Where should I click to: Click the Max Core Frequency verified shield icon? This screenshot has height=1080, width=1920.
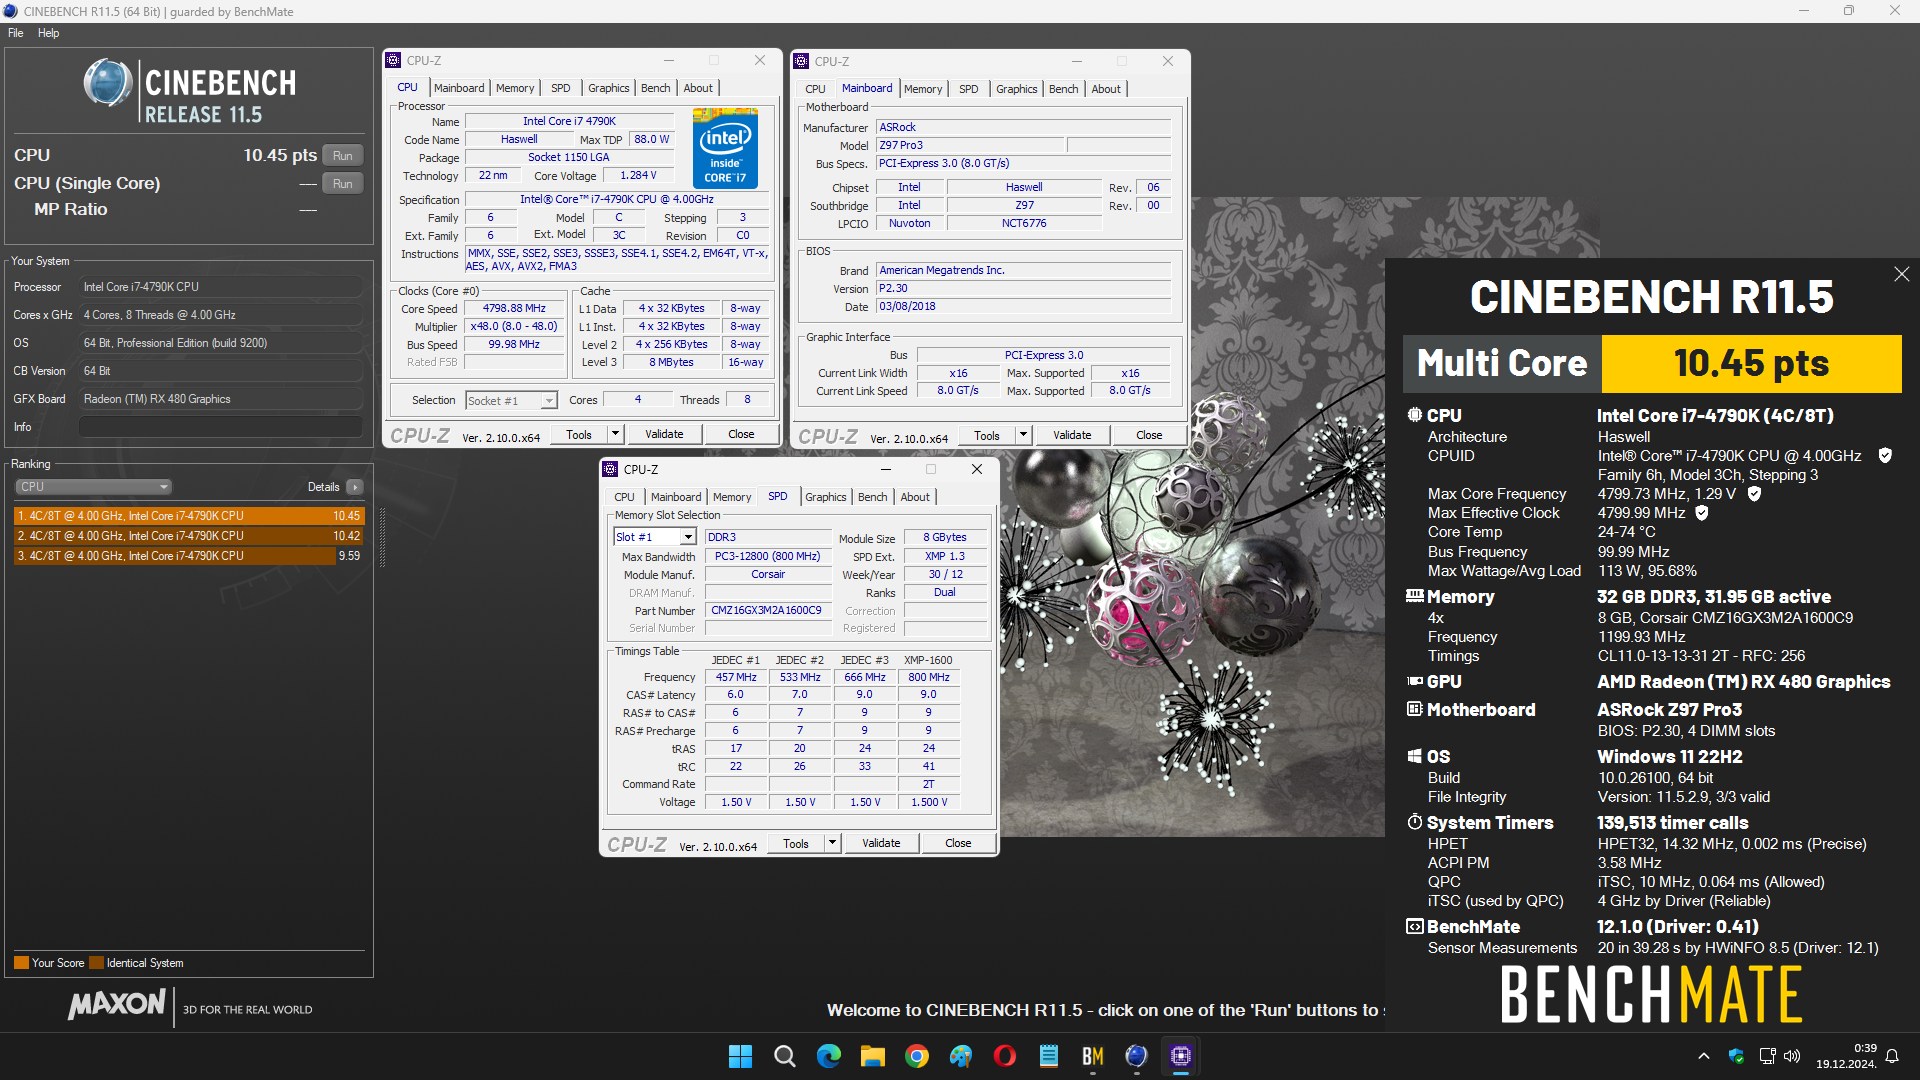tap(1754, 494)
